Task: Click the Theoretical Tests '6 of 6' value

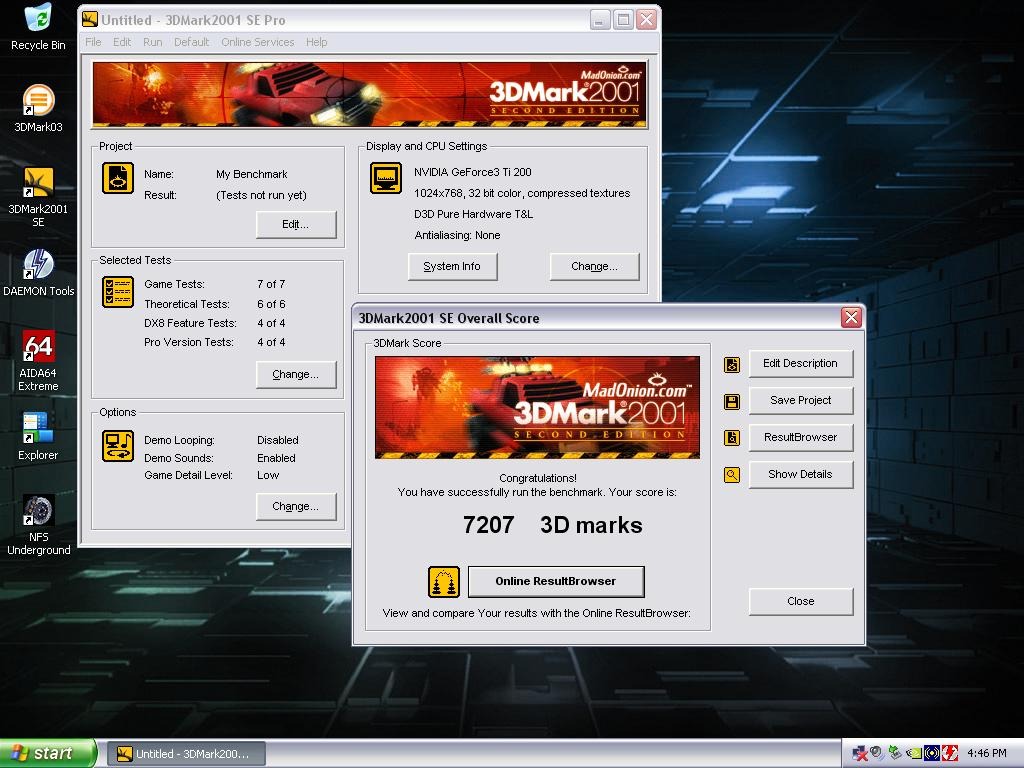Action: (271, 304)
